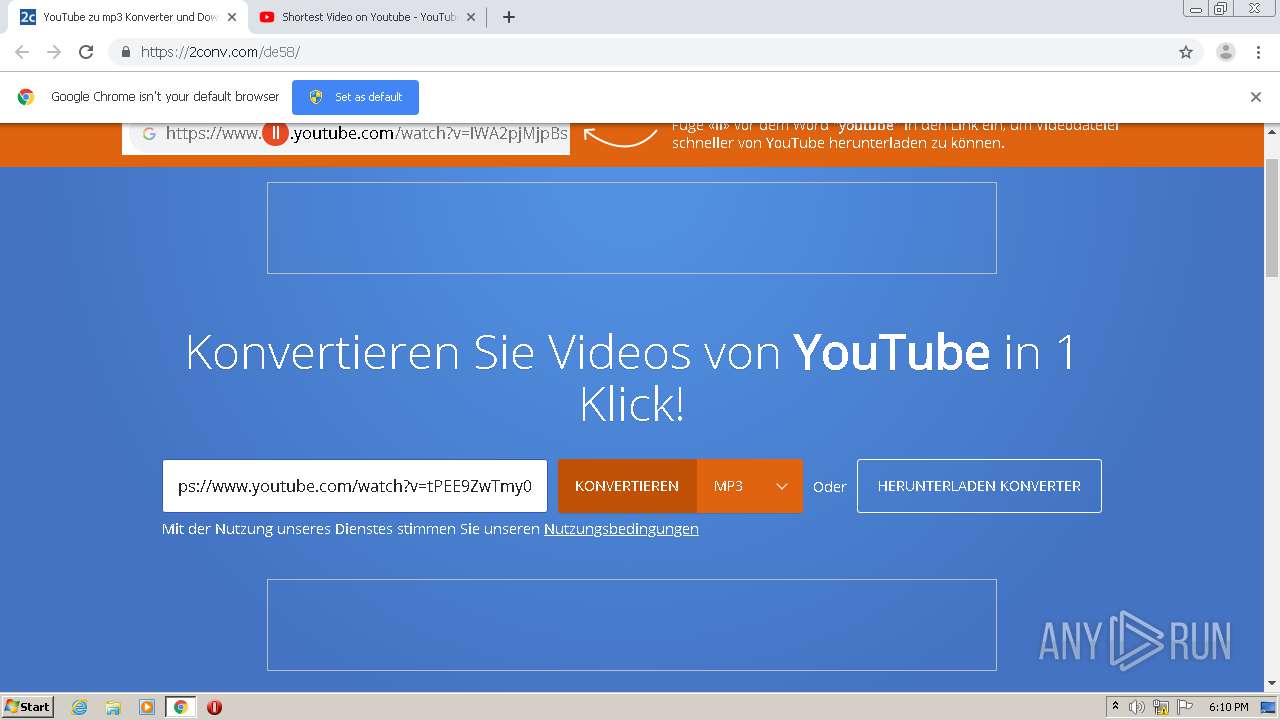Open the Action Center flag icon
Viewport: 1280px width, 720px height.
click(x=1183, y=707)
